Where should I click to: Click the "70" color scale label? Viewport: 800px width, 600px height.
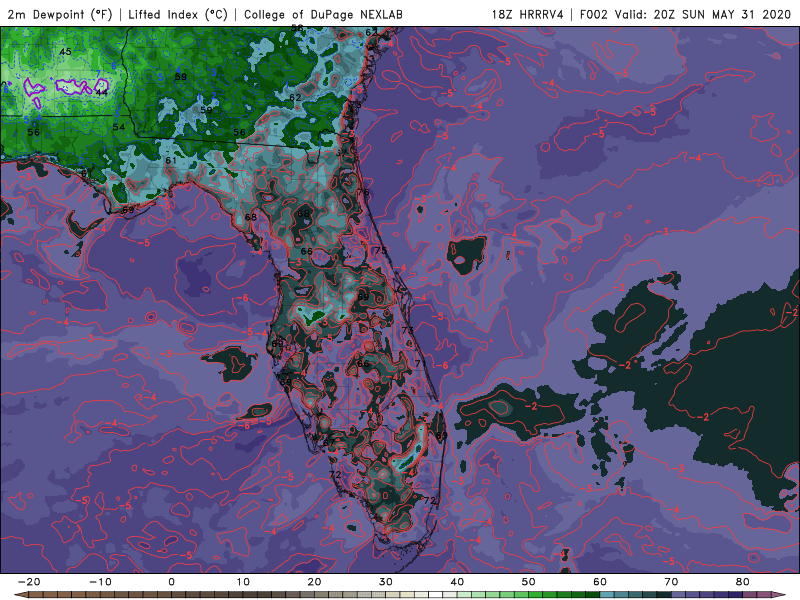[671, 582]
